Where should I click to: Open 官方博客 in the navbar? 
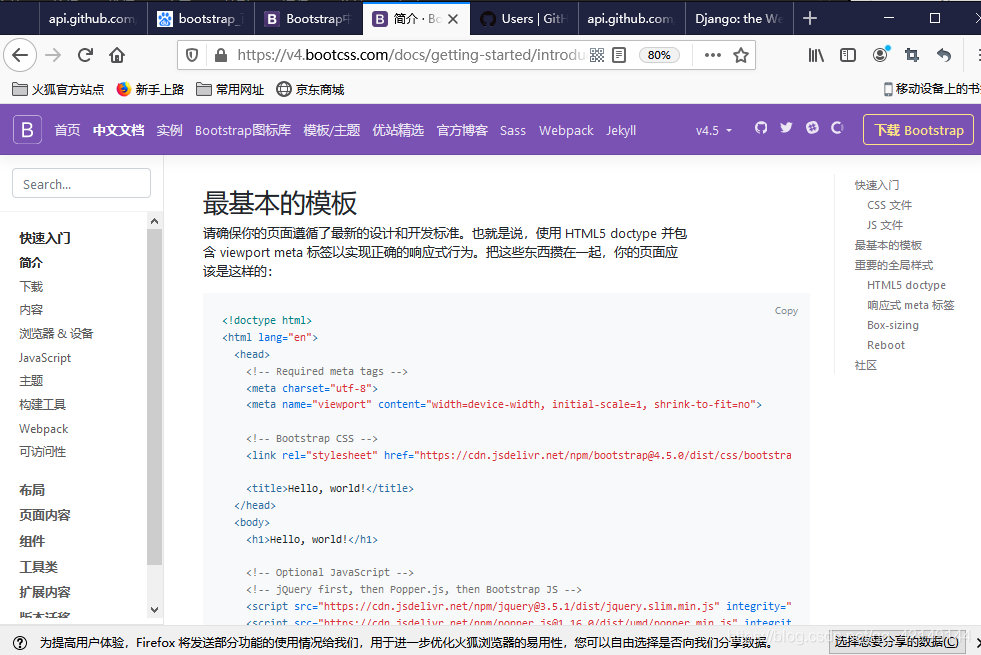tap(462, 130)
